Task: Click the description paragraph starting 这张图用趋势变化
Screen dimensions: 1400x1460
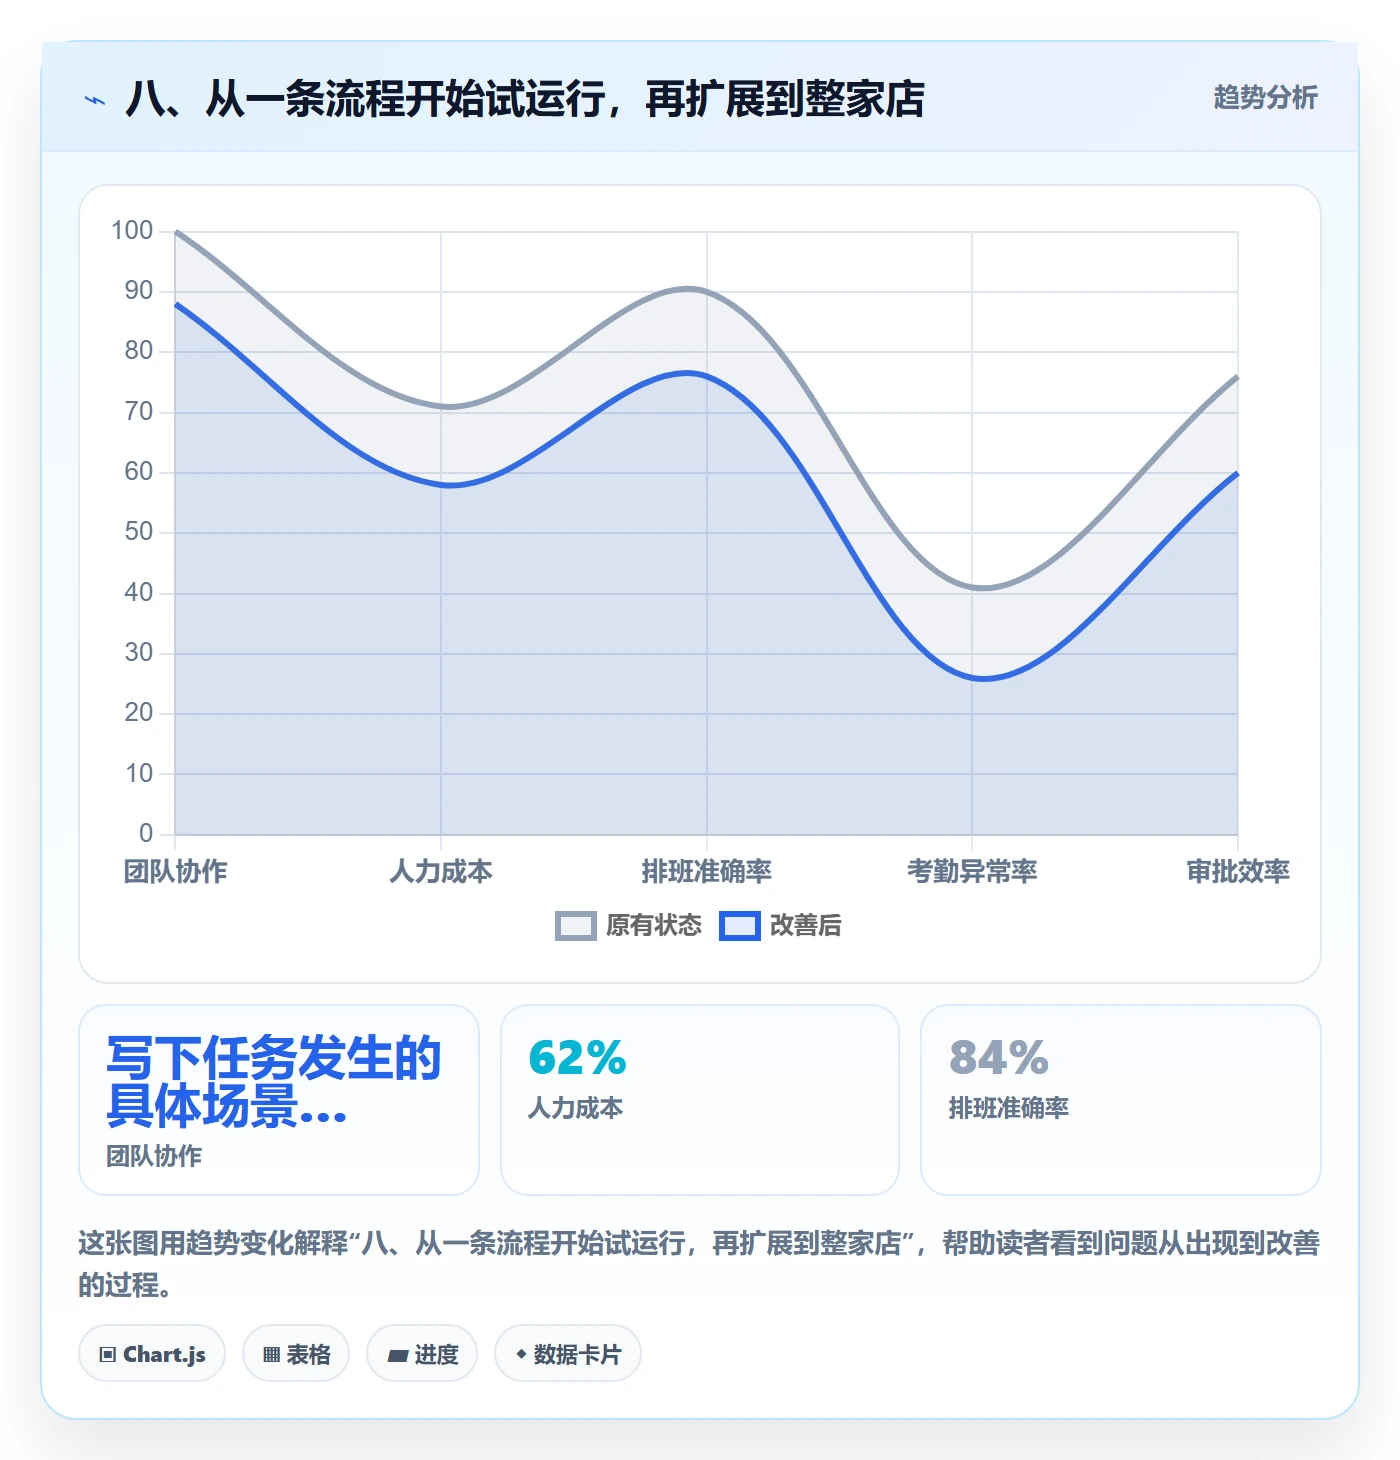Action: pos(699,1264)
